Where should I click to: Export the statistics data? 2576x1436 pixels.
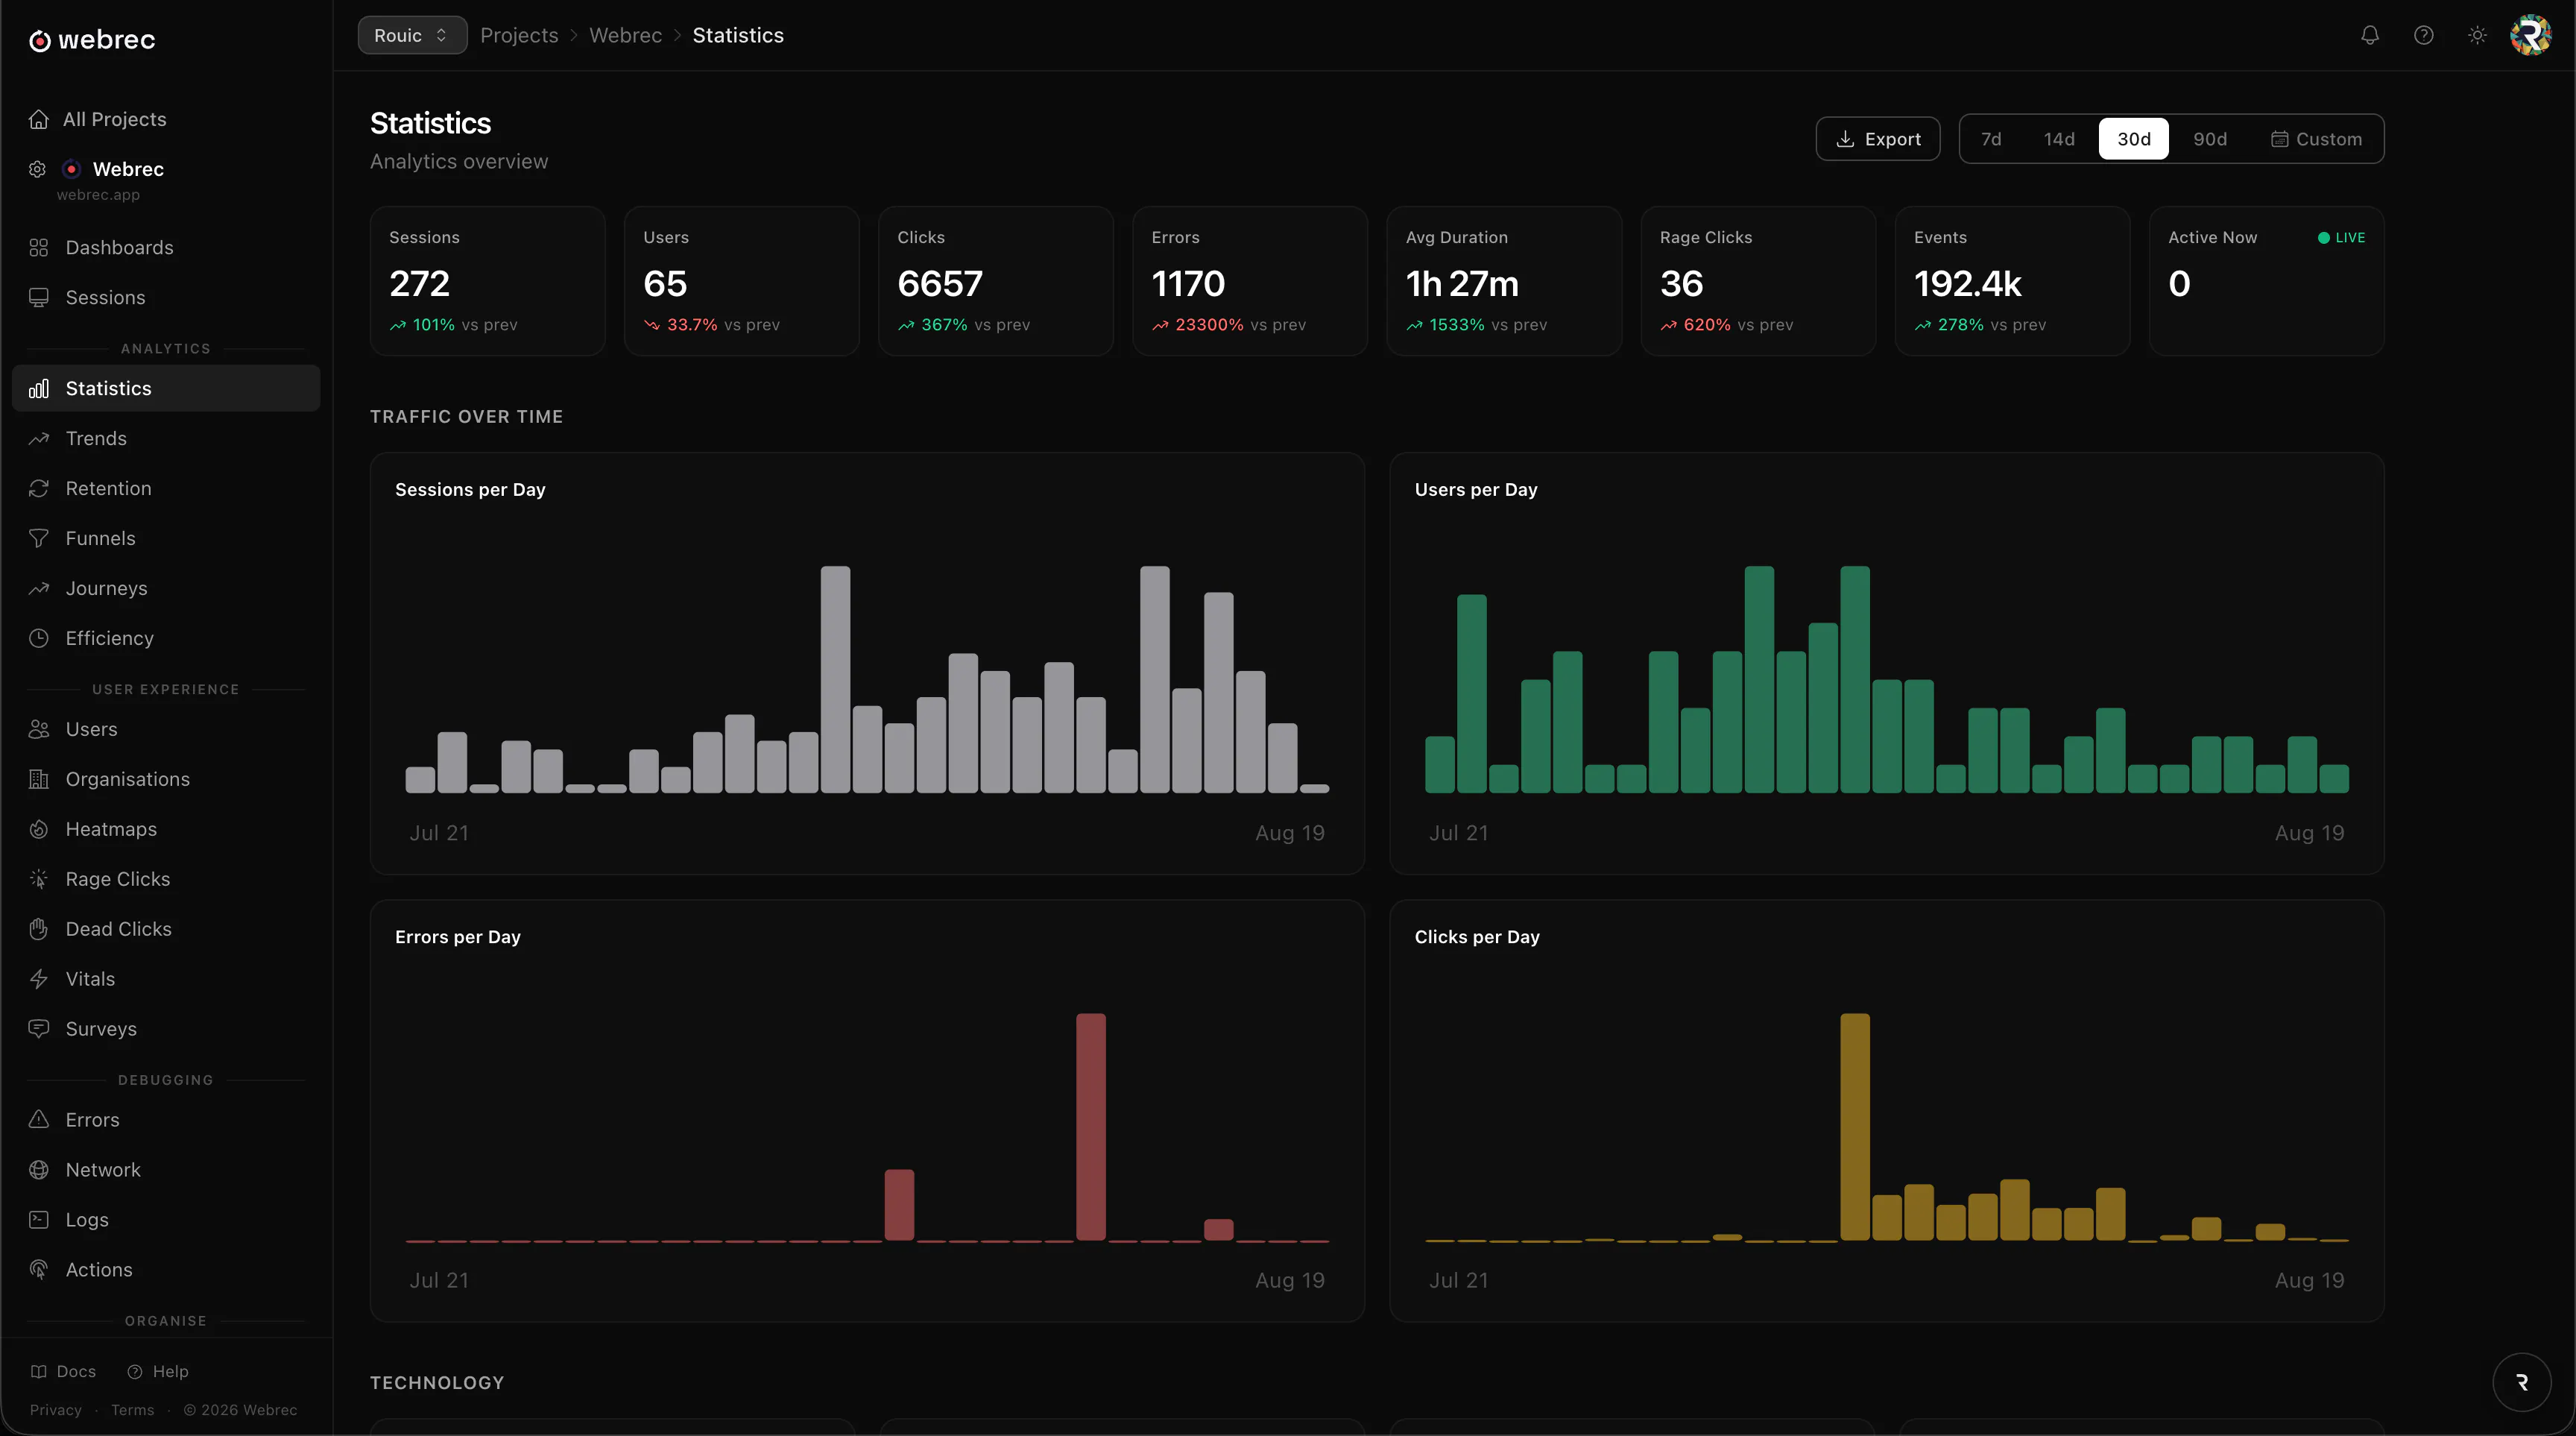tap(1878, 139)
